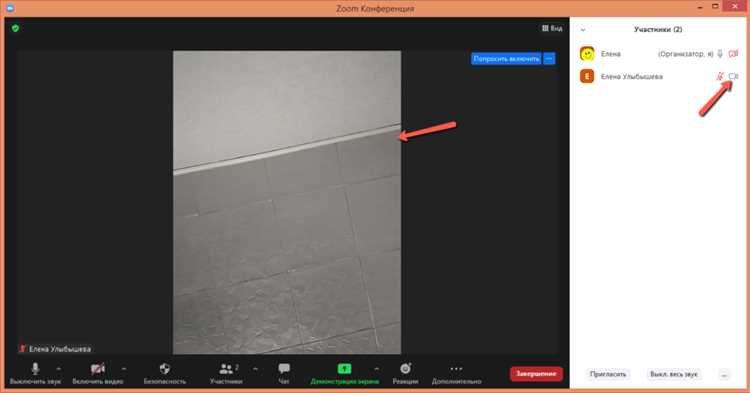
Task: Toggle Елена Улыбышева's camera icon in list
Action: click(x=733, y=76)
